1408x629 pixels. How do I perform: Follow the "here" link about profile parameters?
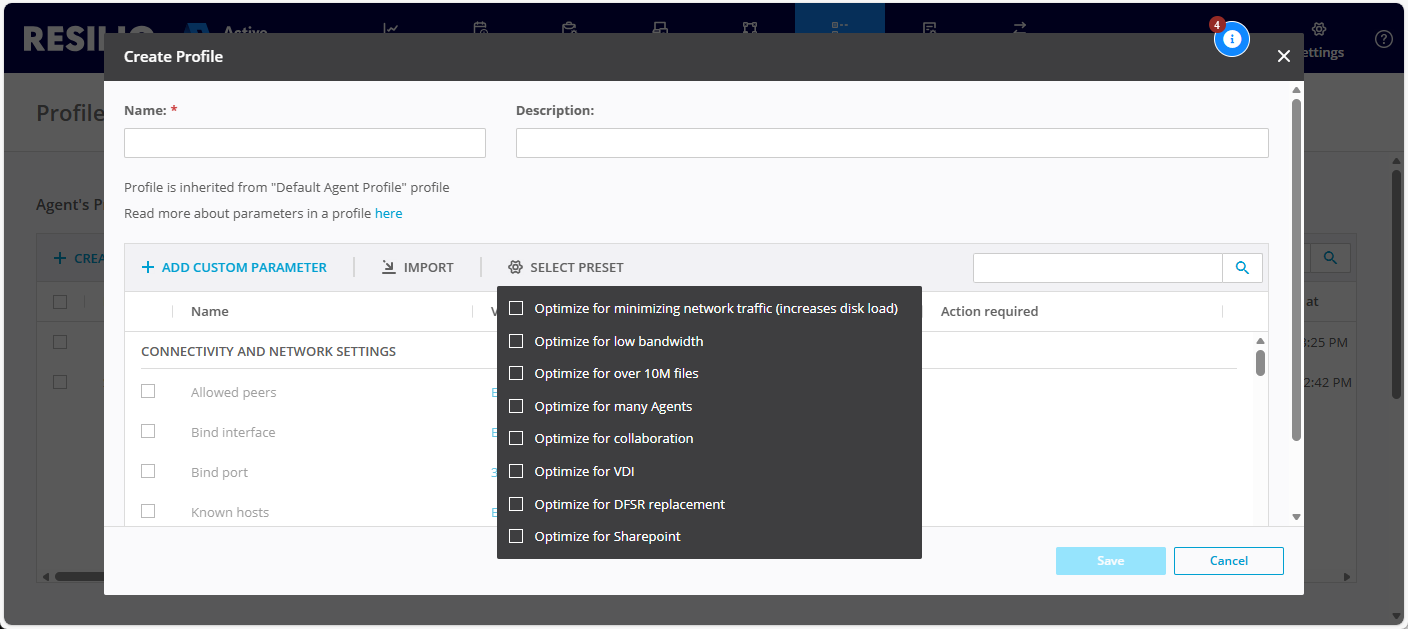(388, 214)
